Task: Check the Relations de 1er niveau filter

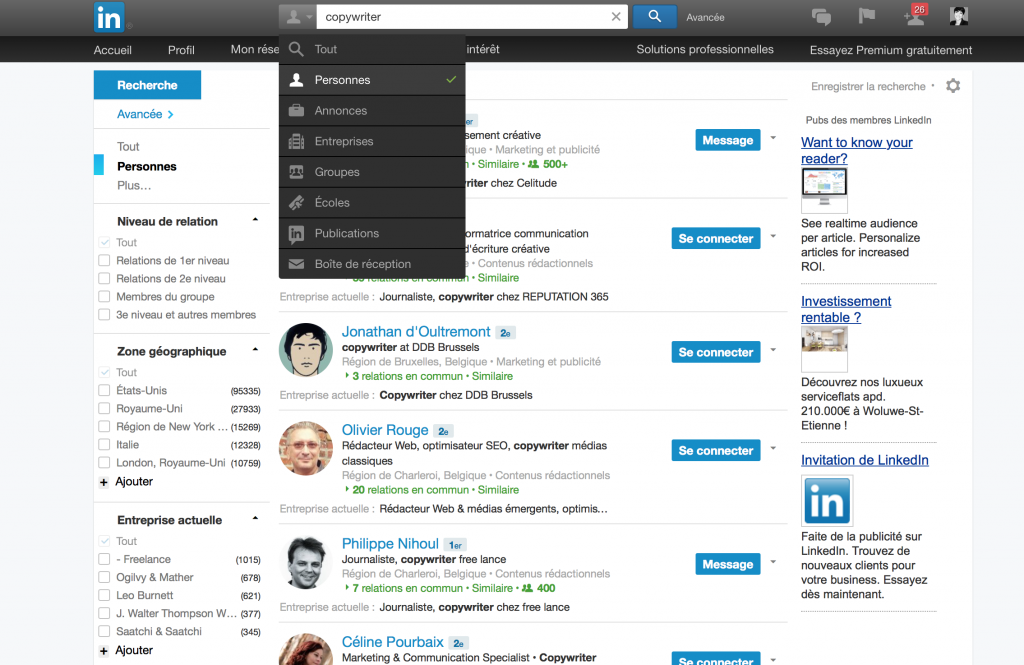Action: [x=104, y=261]
